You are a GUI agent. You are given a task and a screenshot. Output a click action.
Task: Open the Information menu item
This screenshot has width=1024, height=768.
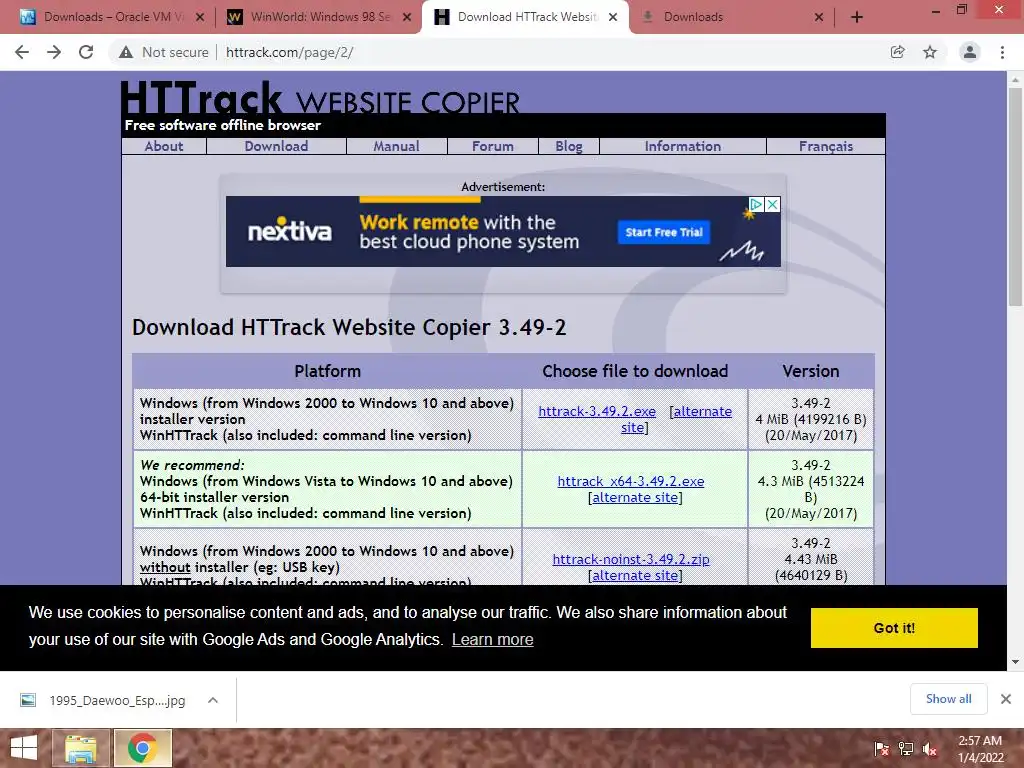682,146
